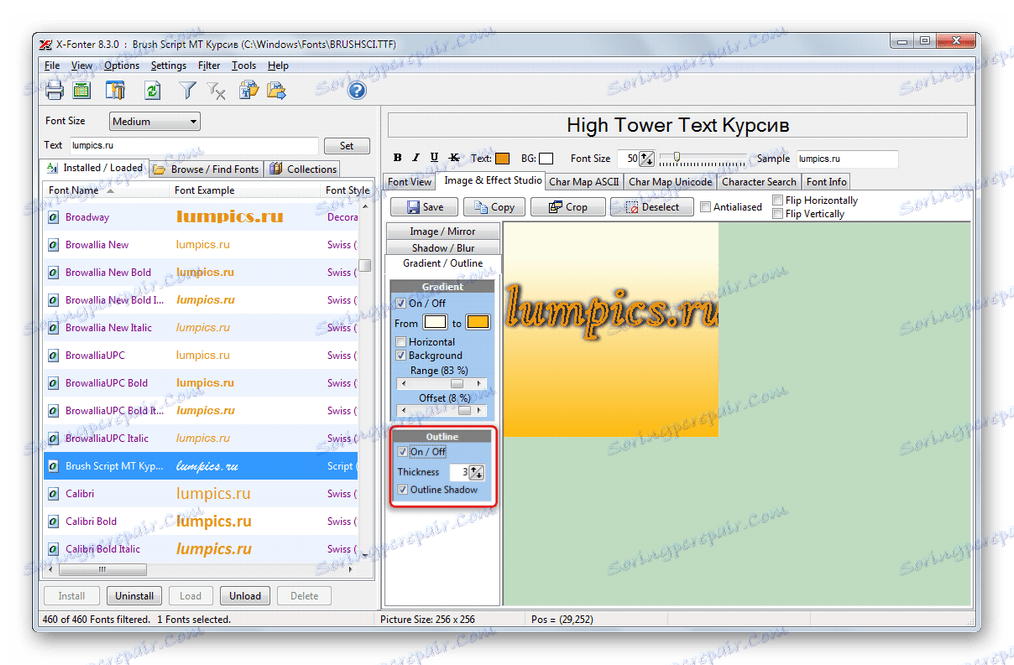Screen dimensions: 1014x665
Task: Click the funnel Filter icon
Action: [187, 90]
